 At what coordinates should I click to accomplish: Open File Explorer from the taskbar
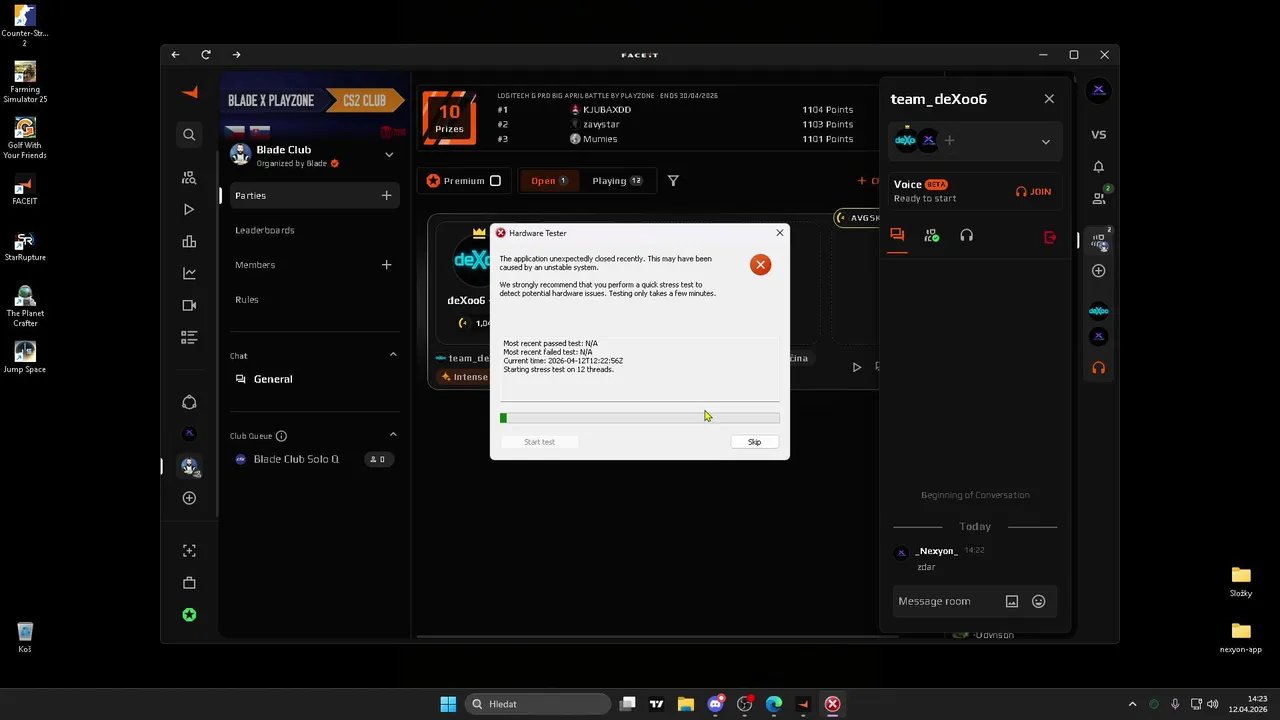(686, 704)
